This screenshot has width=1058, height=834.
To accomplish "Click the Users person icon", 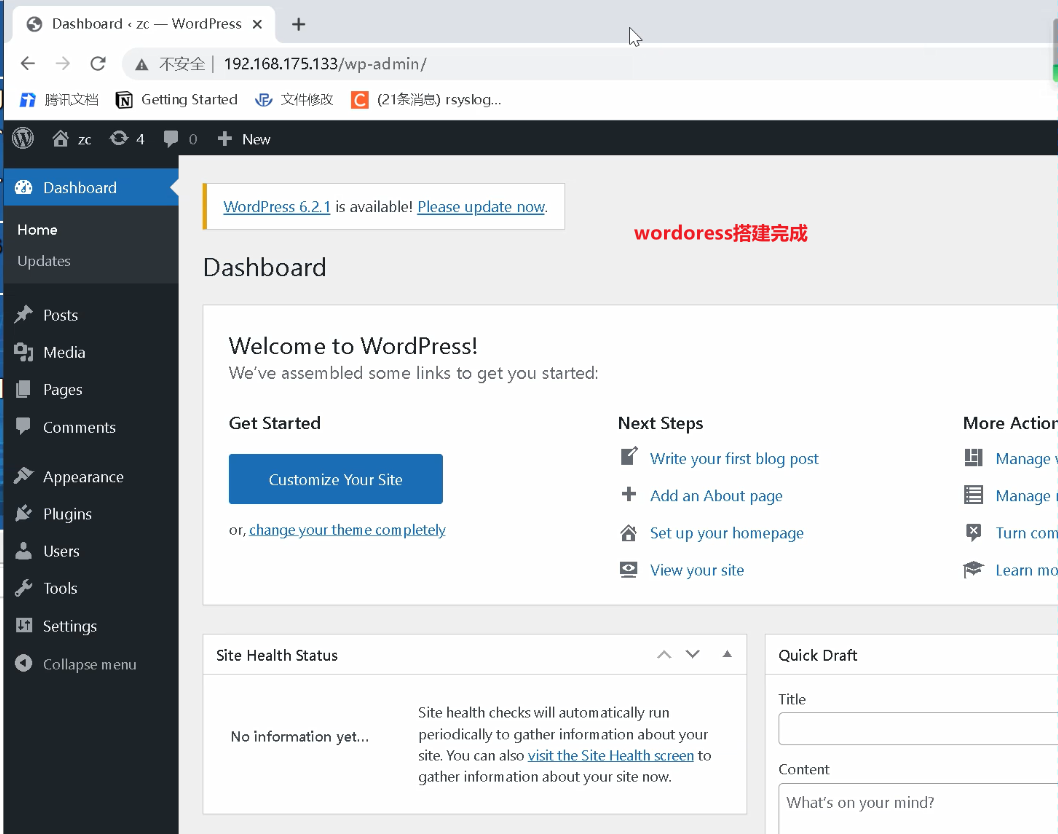I will click(24, 550).
